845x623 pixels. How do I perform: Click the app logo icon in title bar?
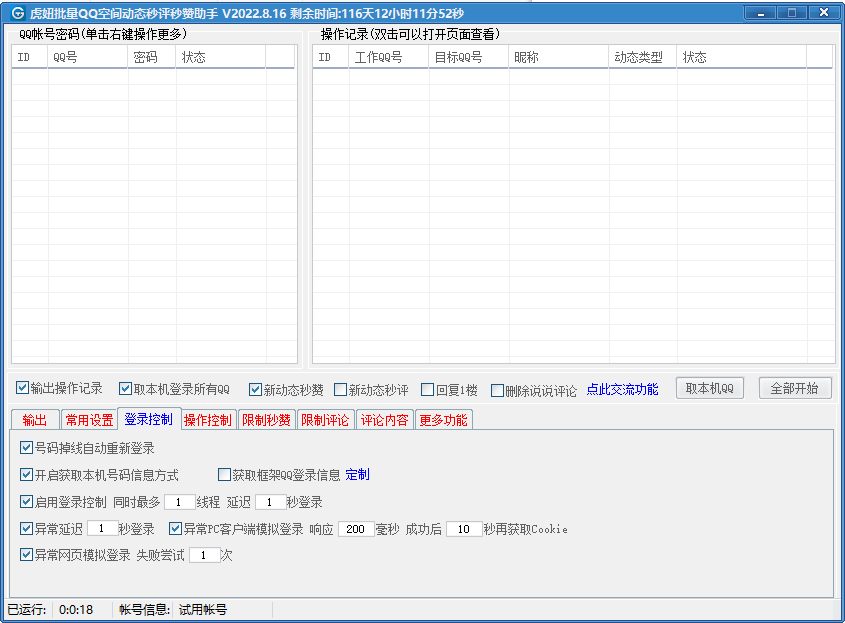coord(18,12)
